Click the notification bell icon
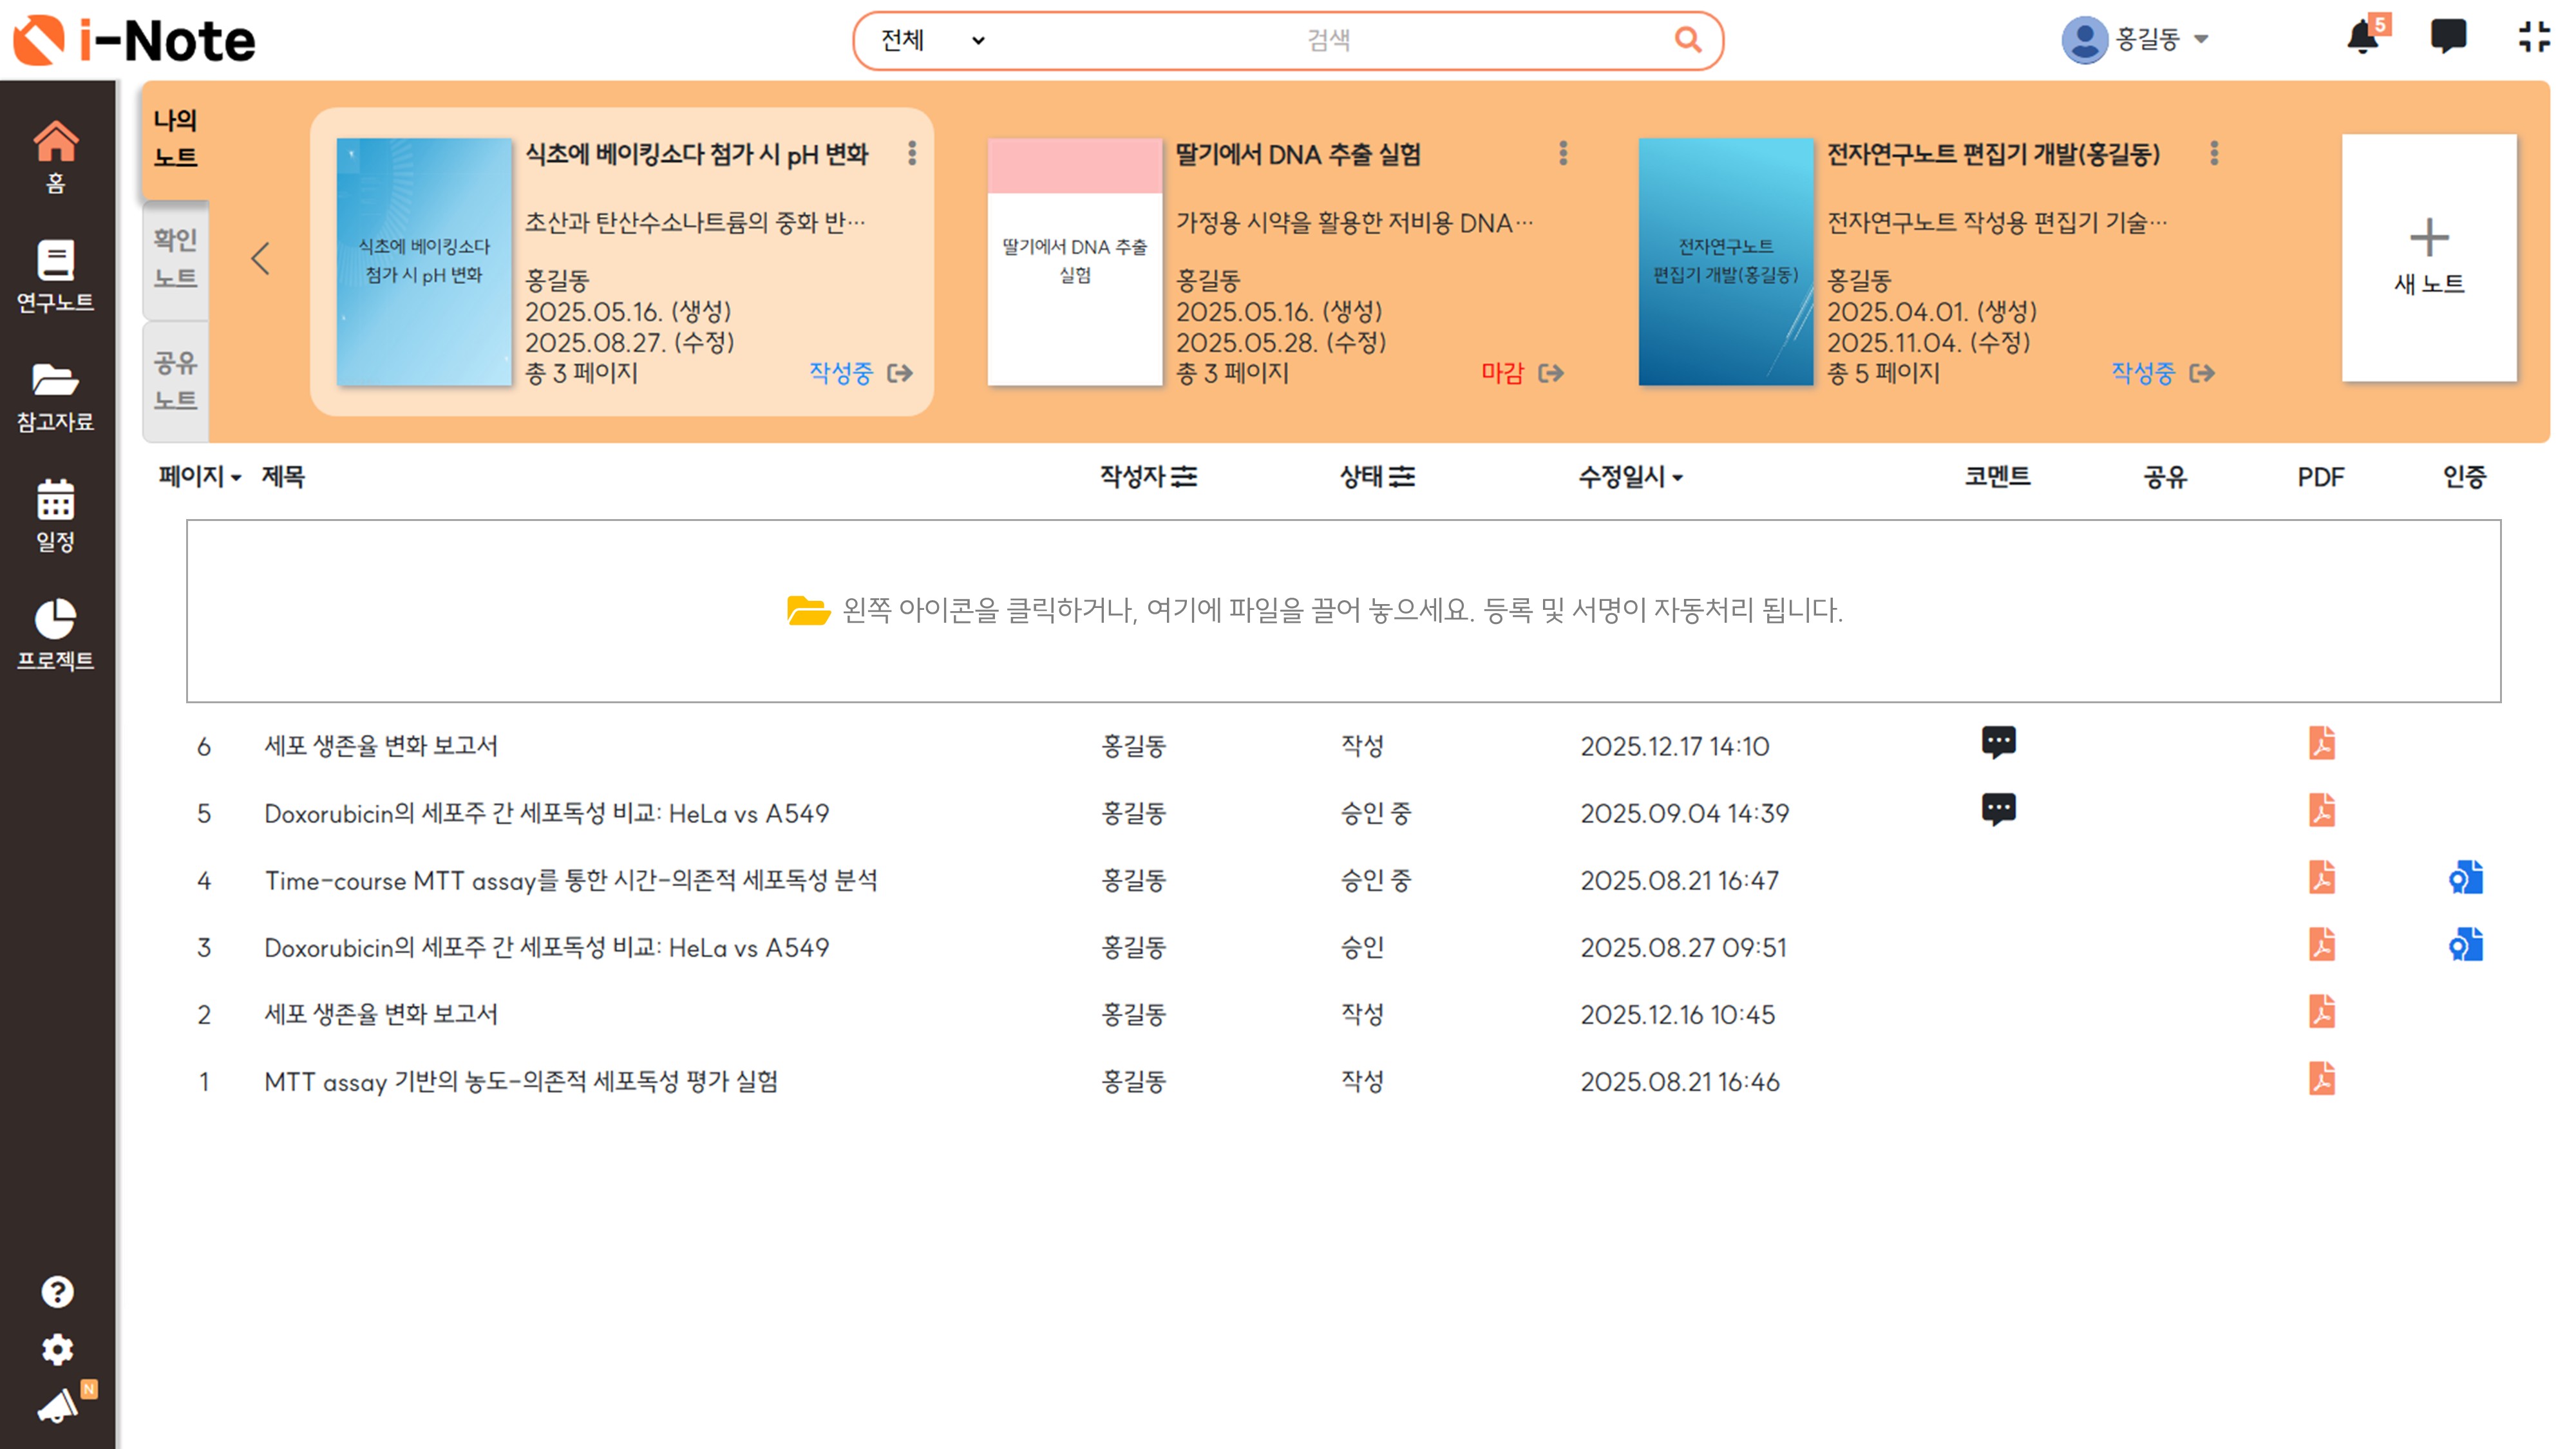2576x1449 pixels. pyautogui.click(x=2362, y=38)
